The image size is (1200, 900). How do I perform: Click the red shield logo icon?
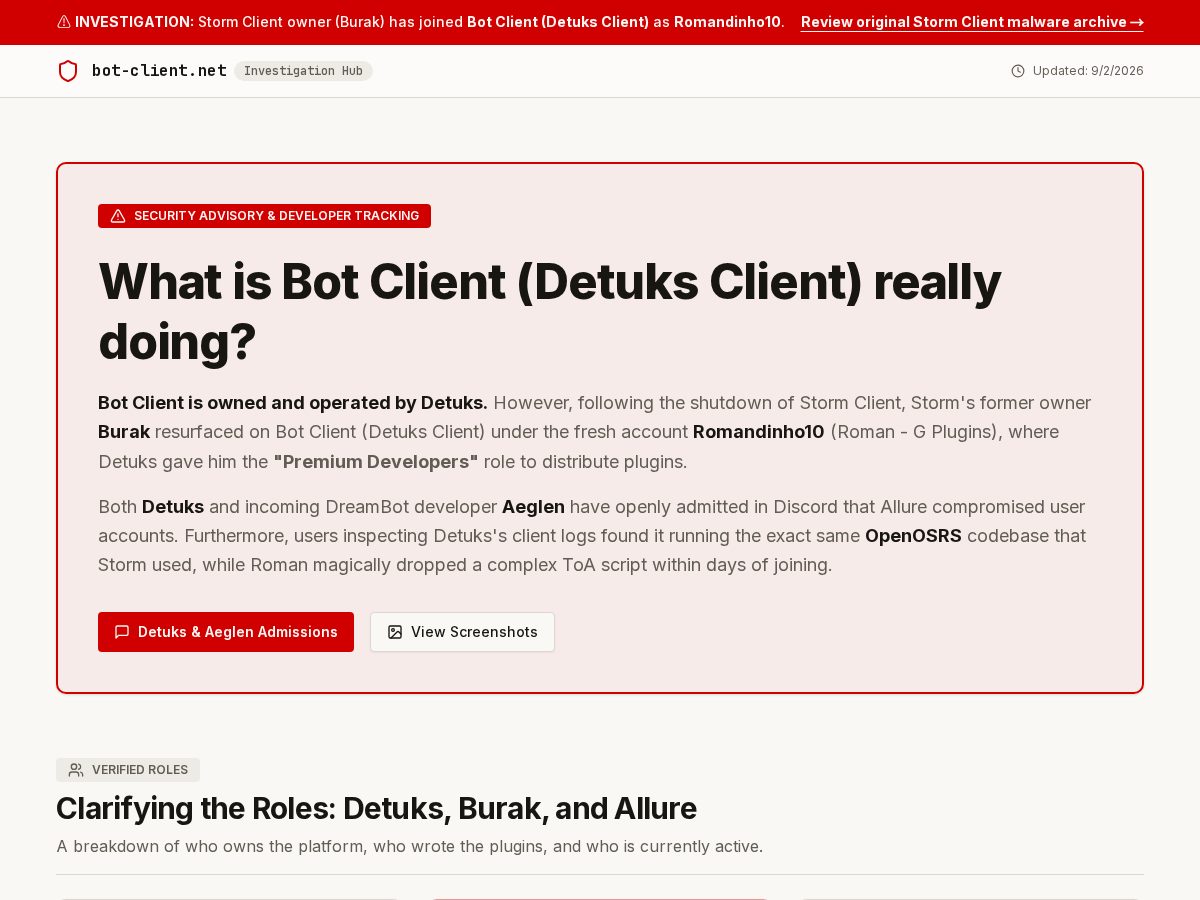point(68,71)
